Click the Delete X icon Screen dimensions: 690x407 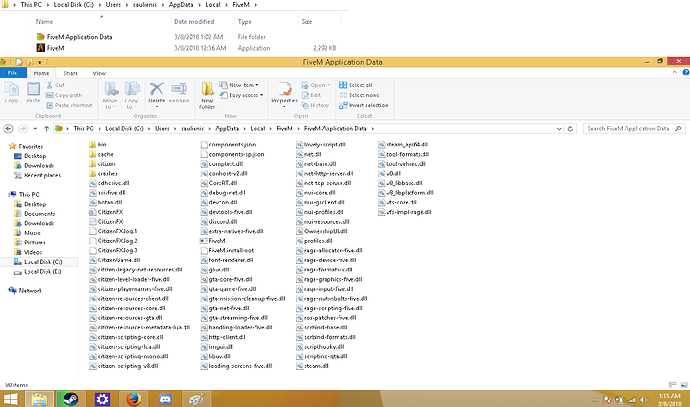(x=156, y=94)
